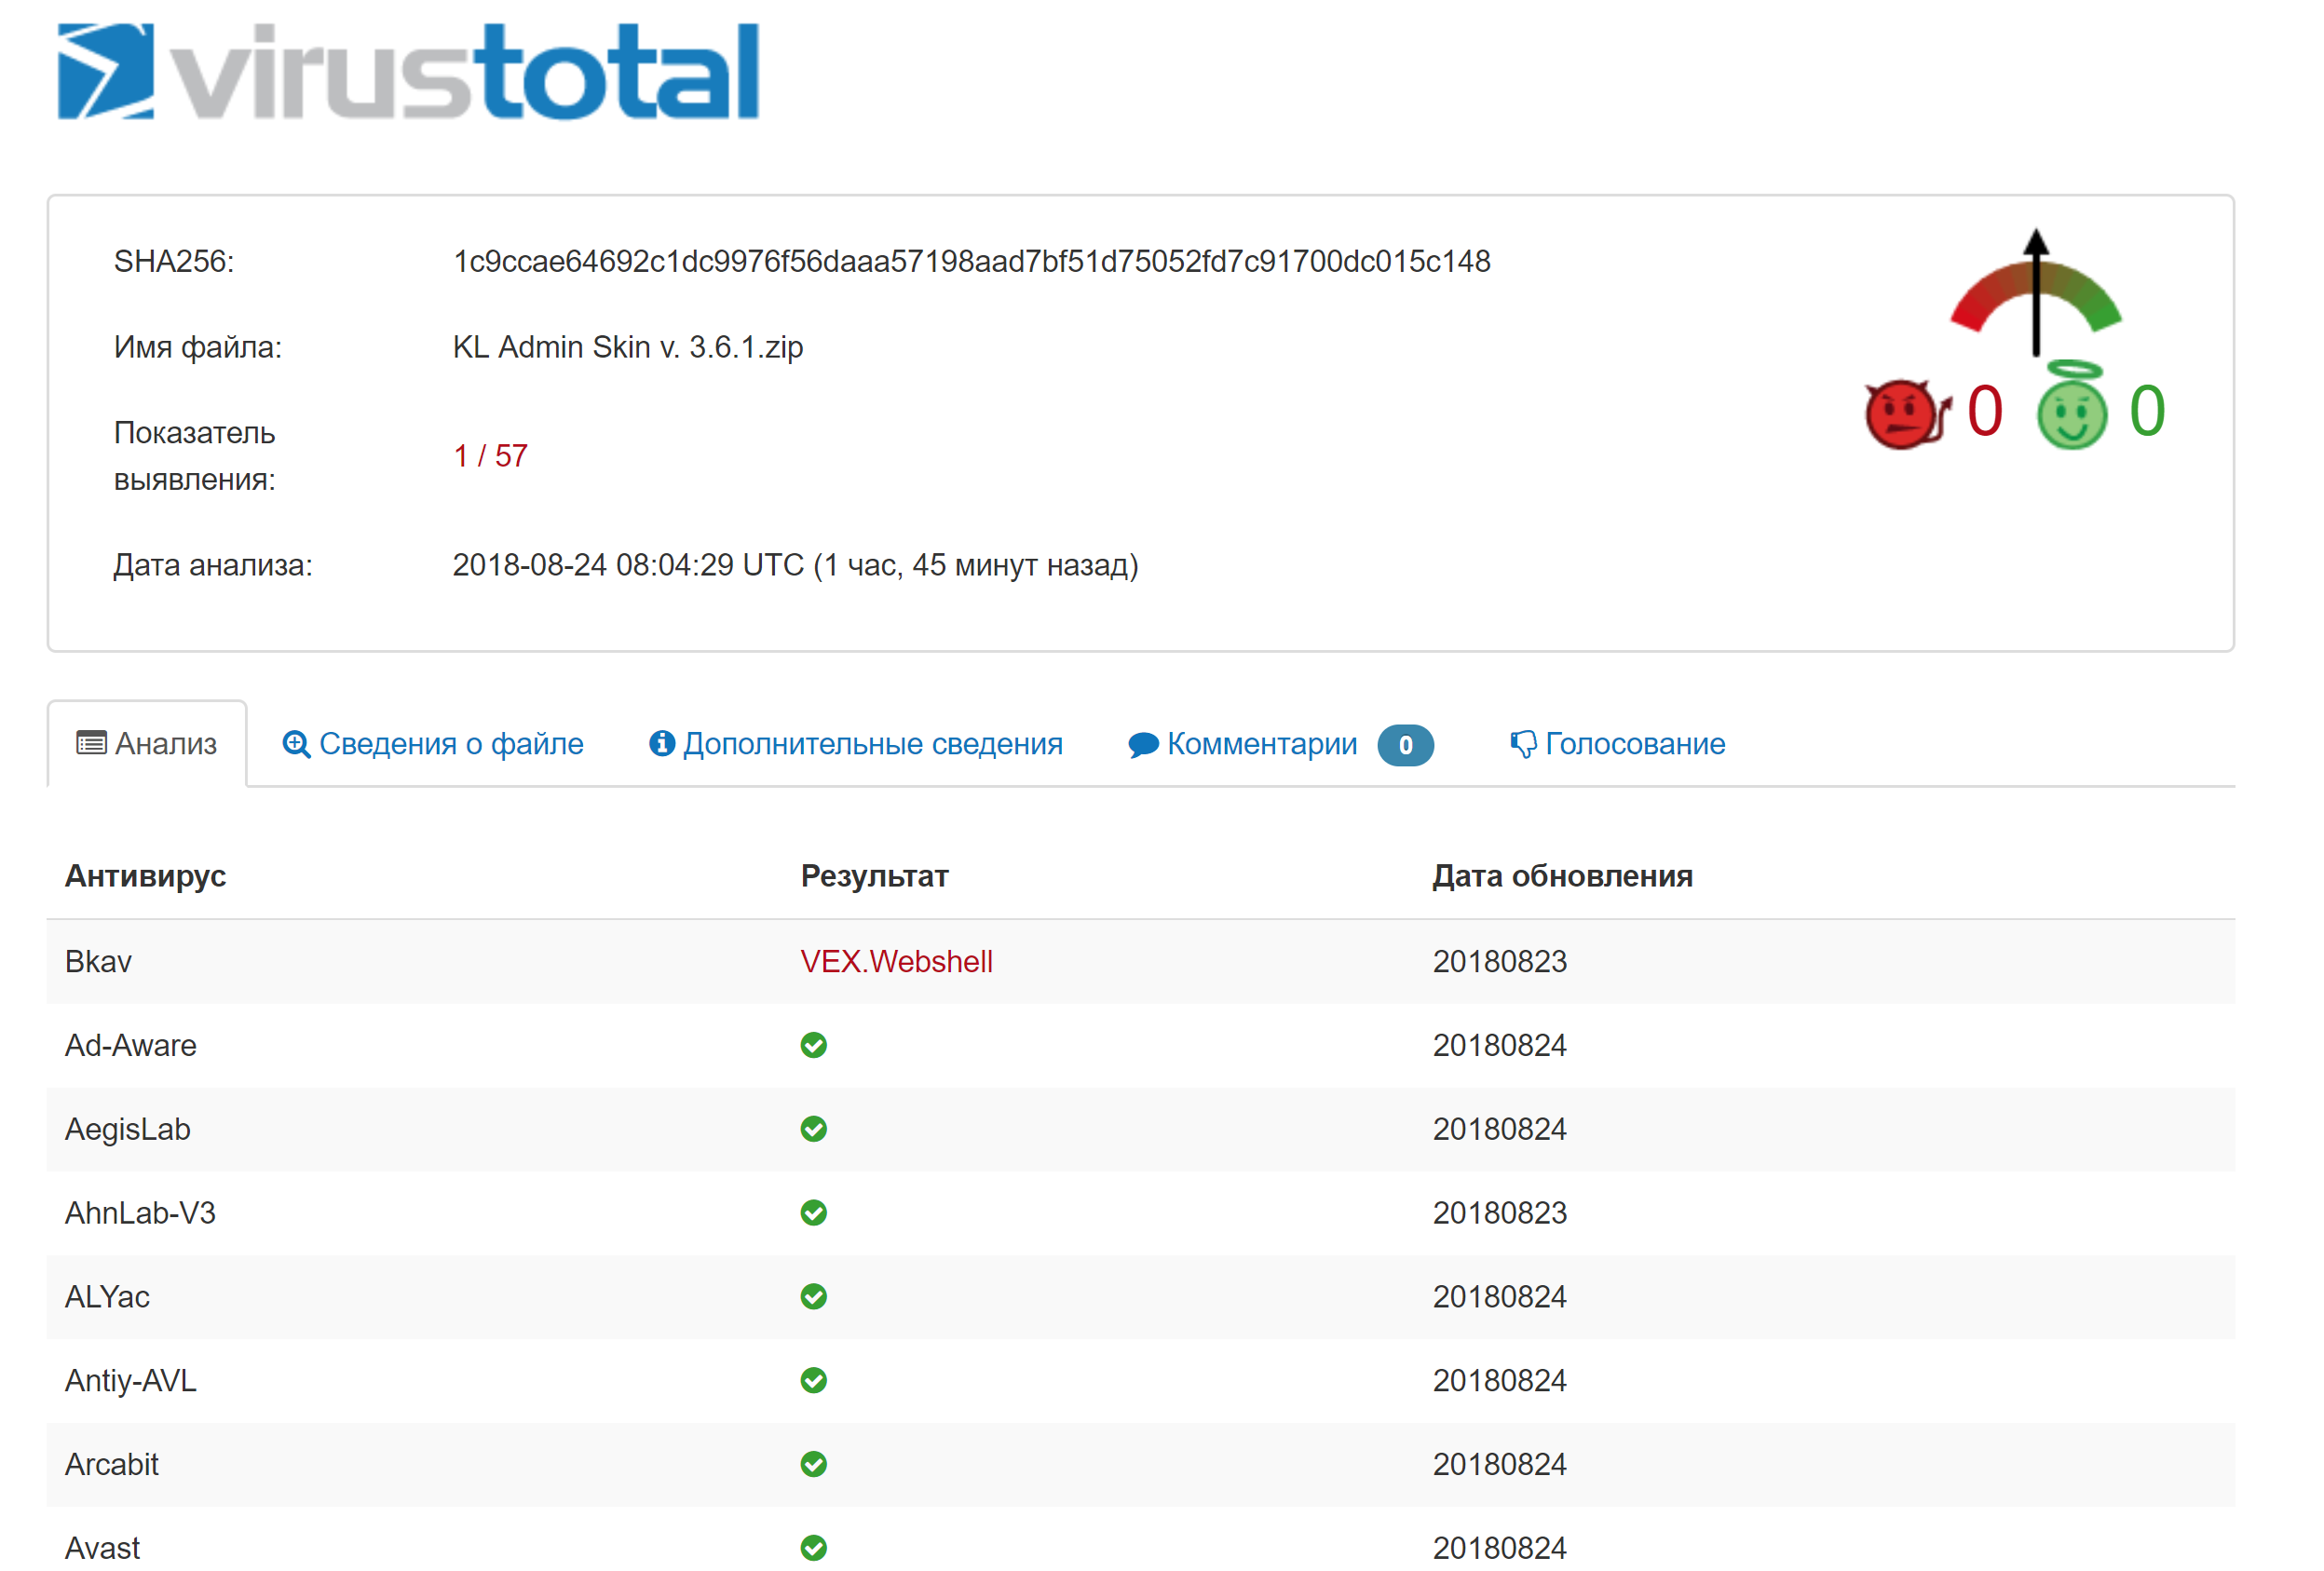Click the Показатель выявления: label
Image resolution: width=2324 pixels, height=1571 pixels.
tap(195, 456)
